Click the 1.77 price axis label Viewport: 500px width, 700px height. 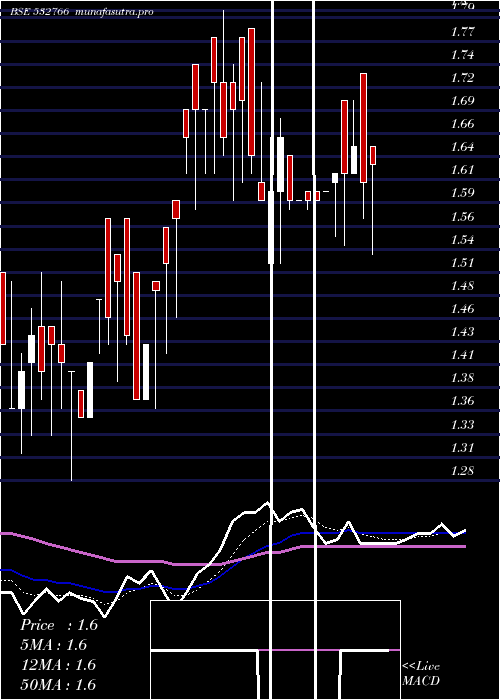pos(462,31)
